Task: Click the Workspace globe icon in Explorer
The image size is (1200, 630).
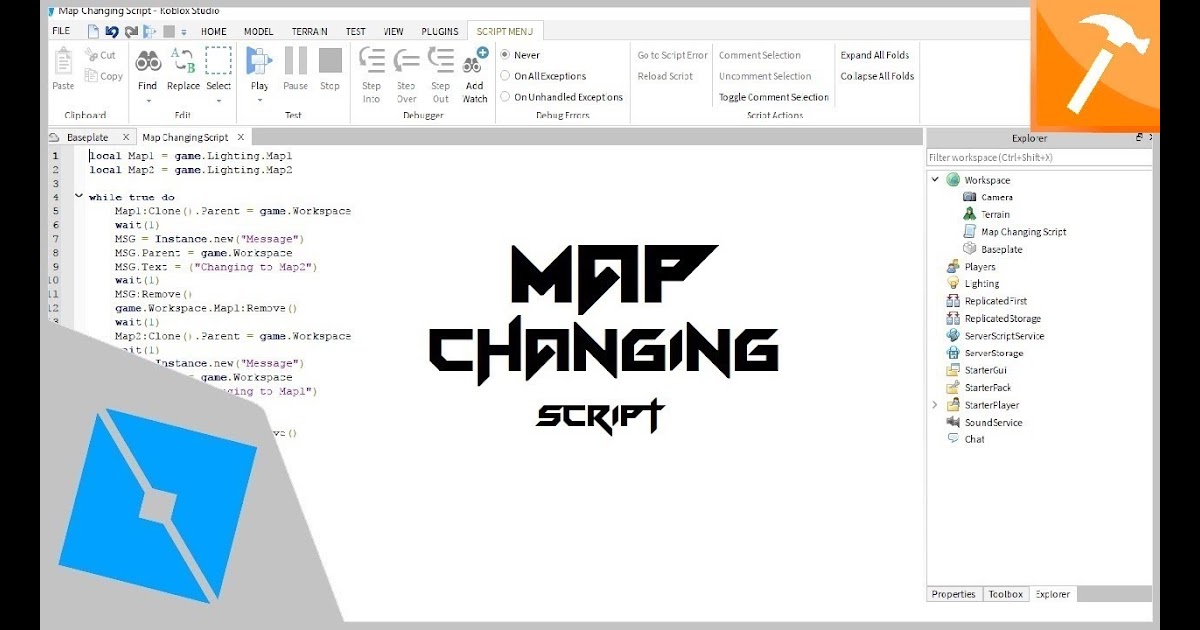Action: 953,180
